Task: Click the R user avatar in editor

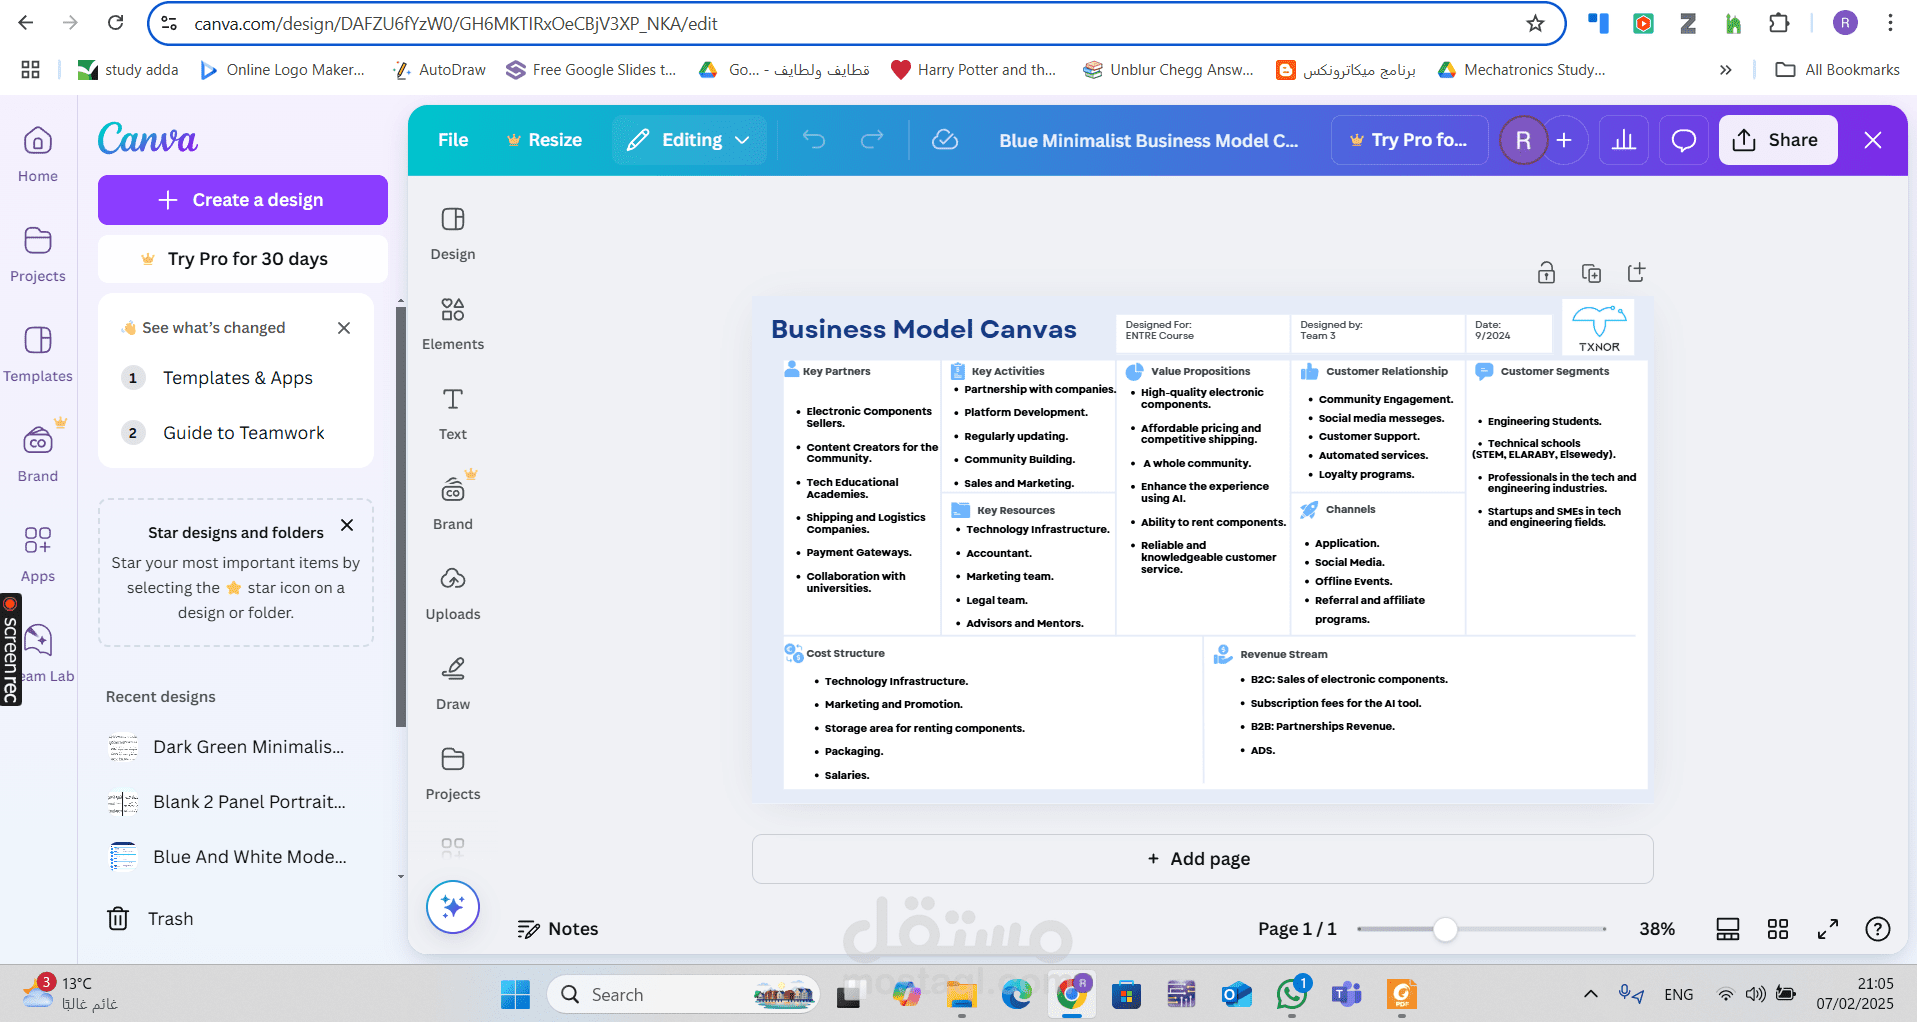Action: click(1523, 140)
